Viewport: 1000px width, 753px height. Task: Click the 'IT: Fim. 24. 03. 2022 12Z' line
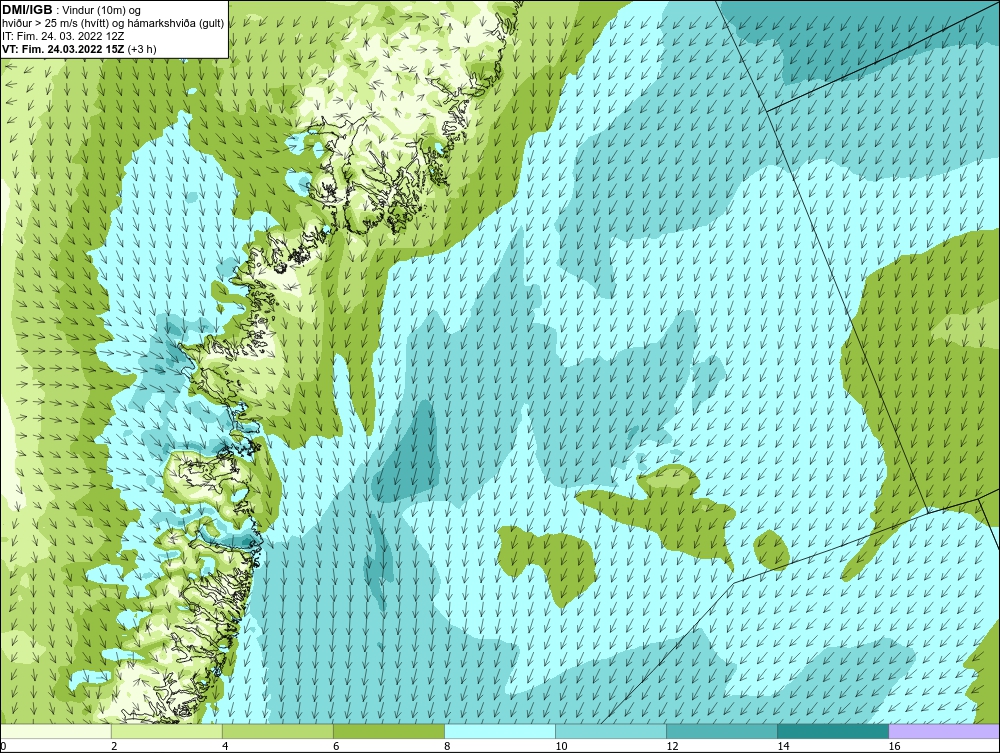click(61, 36)
